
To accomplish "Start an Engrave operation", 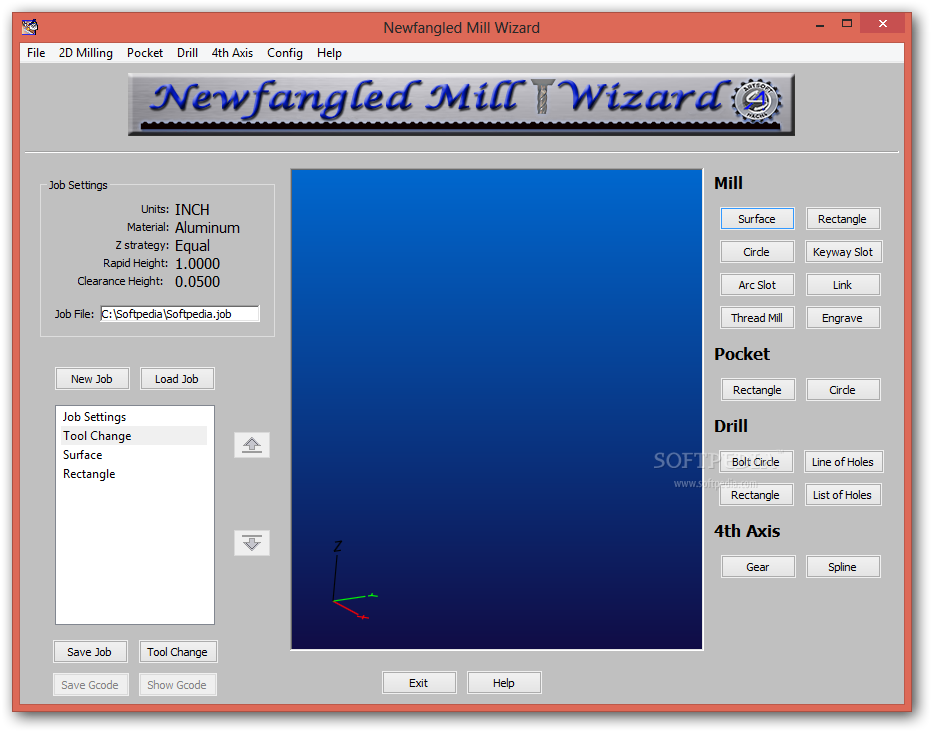I will pos(842,318).
